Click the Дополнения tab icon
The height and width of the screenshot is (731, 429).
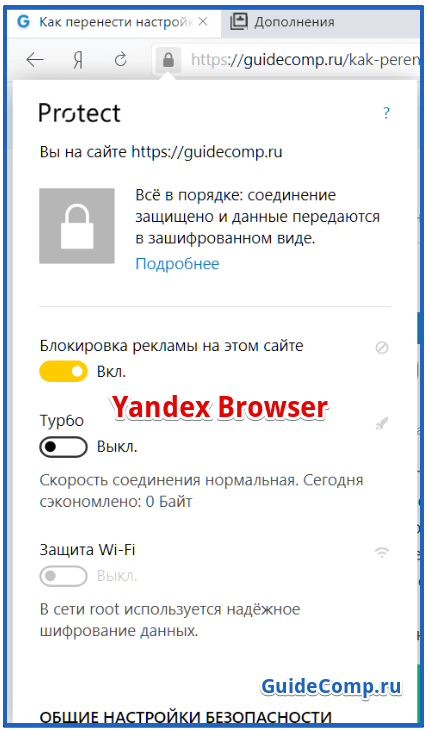click(x=239, y=21)
